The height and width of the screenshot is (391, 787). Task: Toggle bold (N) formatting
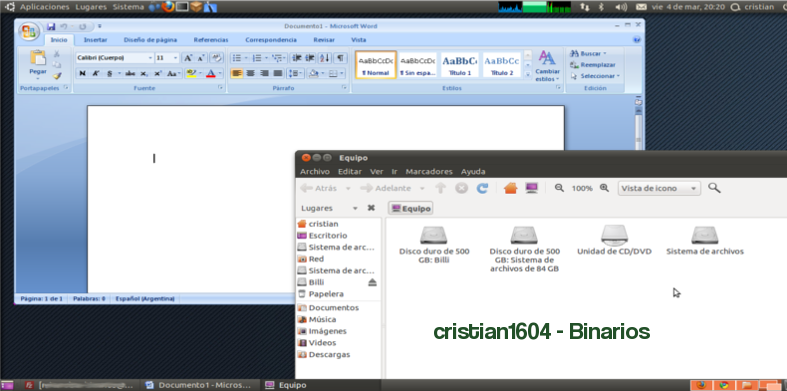coord(82,74)
